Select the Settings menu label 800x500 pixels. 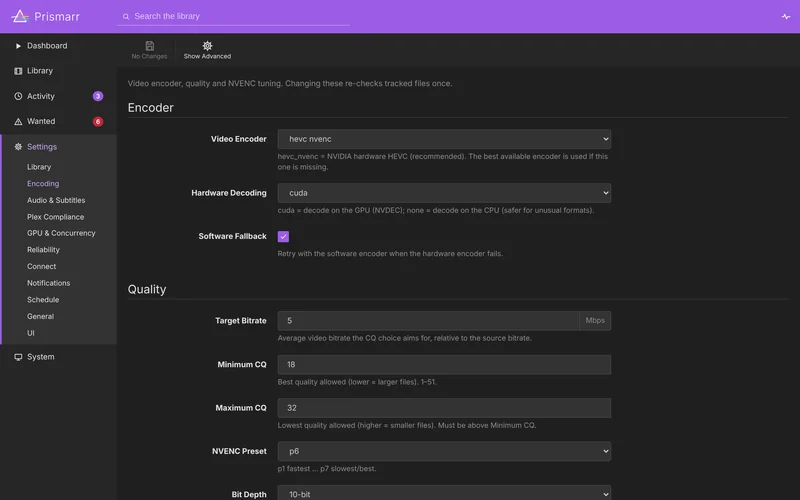tap(42, 147)
